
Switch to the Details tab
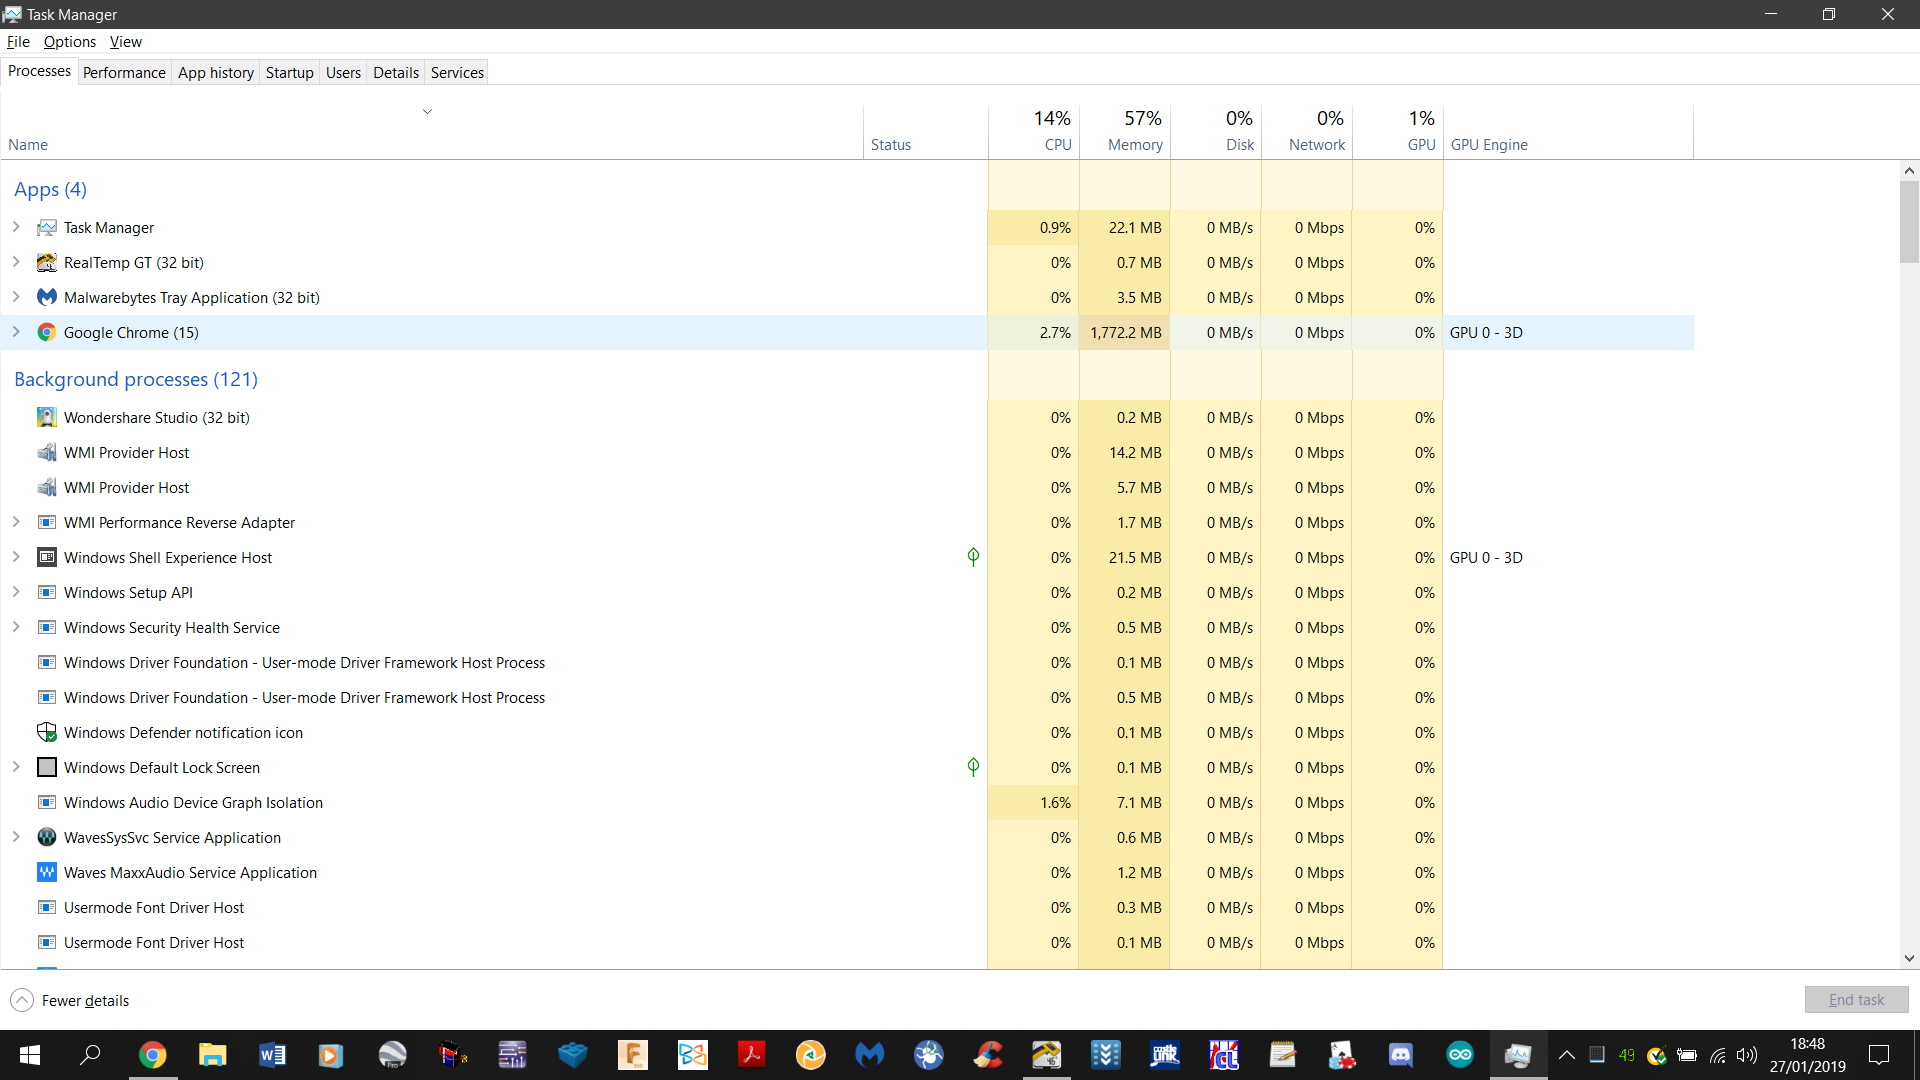tap(396, 73)
